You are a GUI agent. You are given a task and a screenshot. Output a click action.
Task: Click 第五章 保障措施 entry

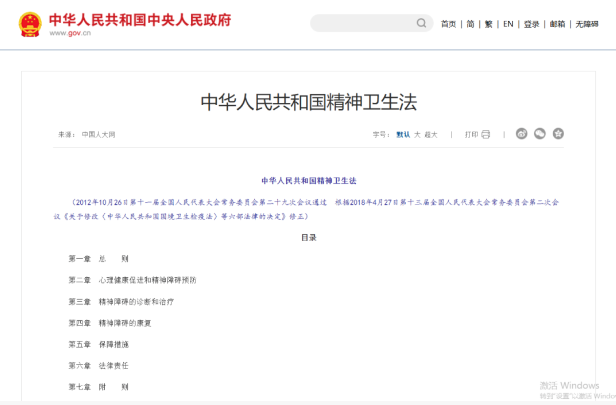point(99,345)
